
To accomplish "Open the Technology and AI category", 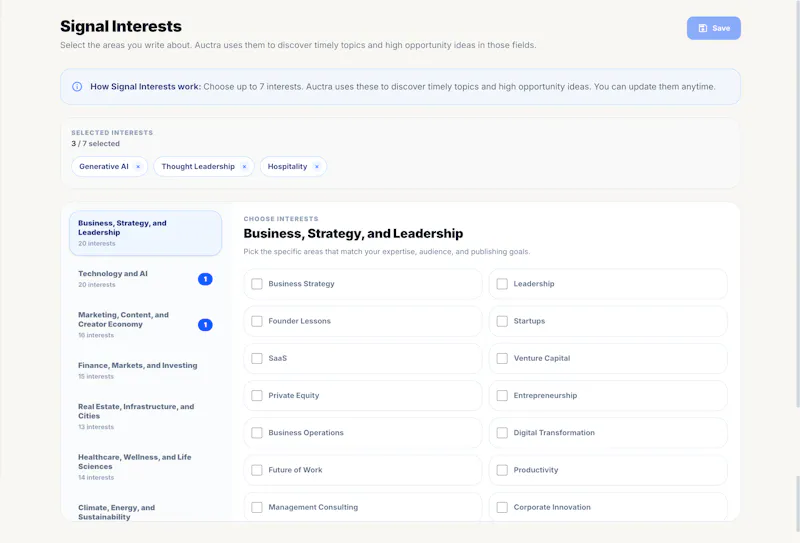I will tap(145, 279).
